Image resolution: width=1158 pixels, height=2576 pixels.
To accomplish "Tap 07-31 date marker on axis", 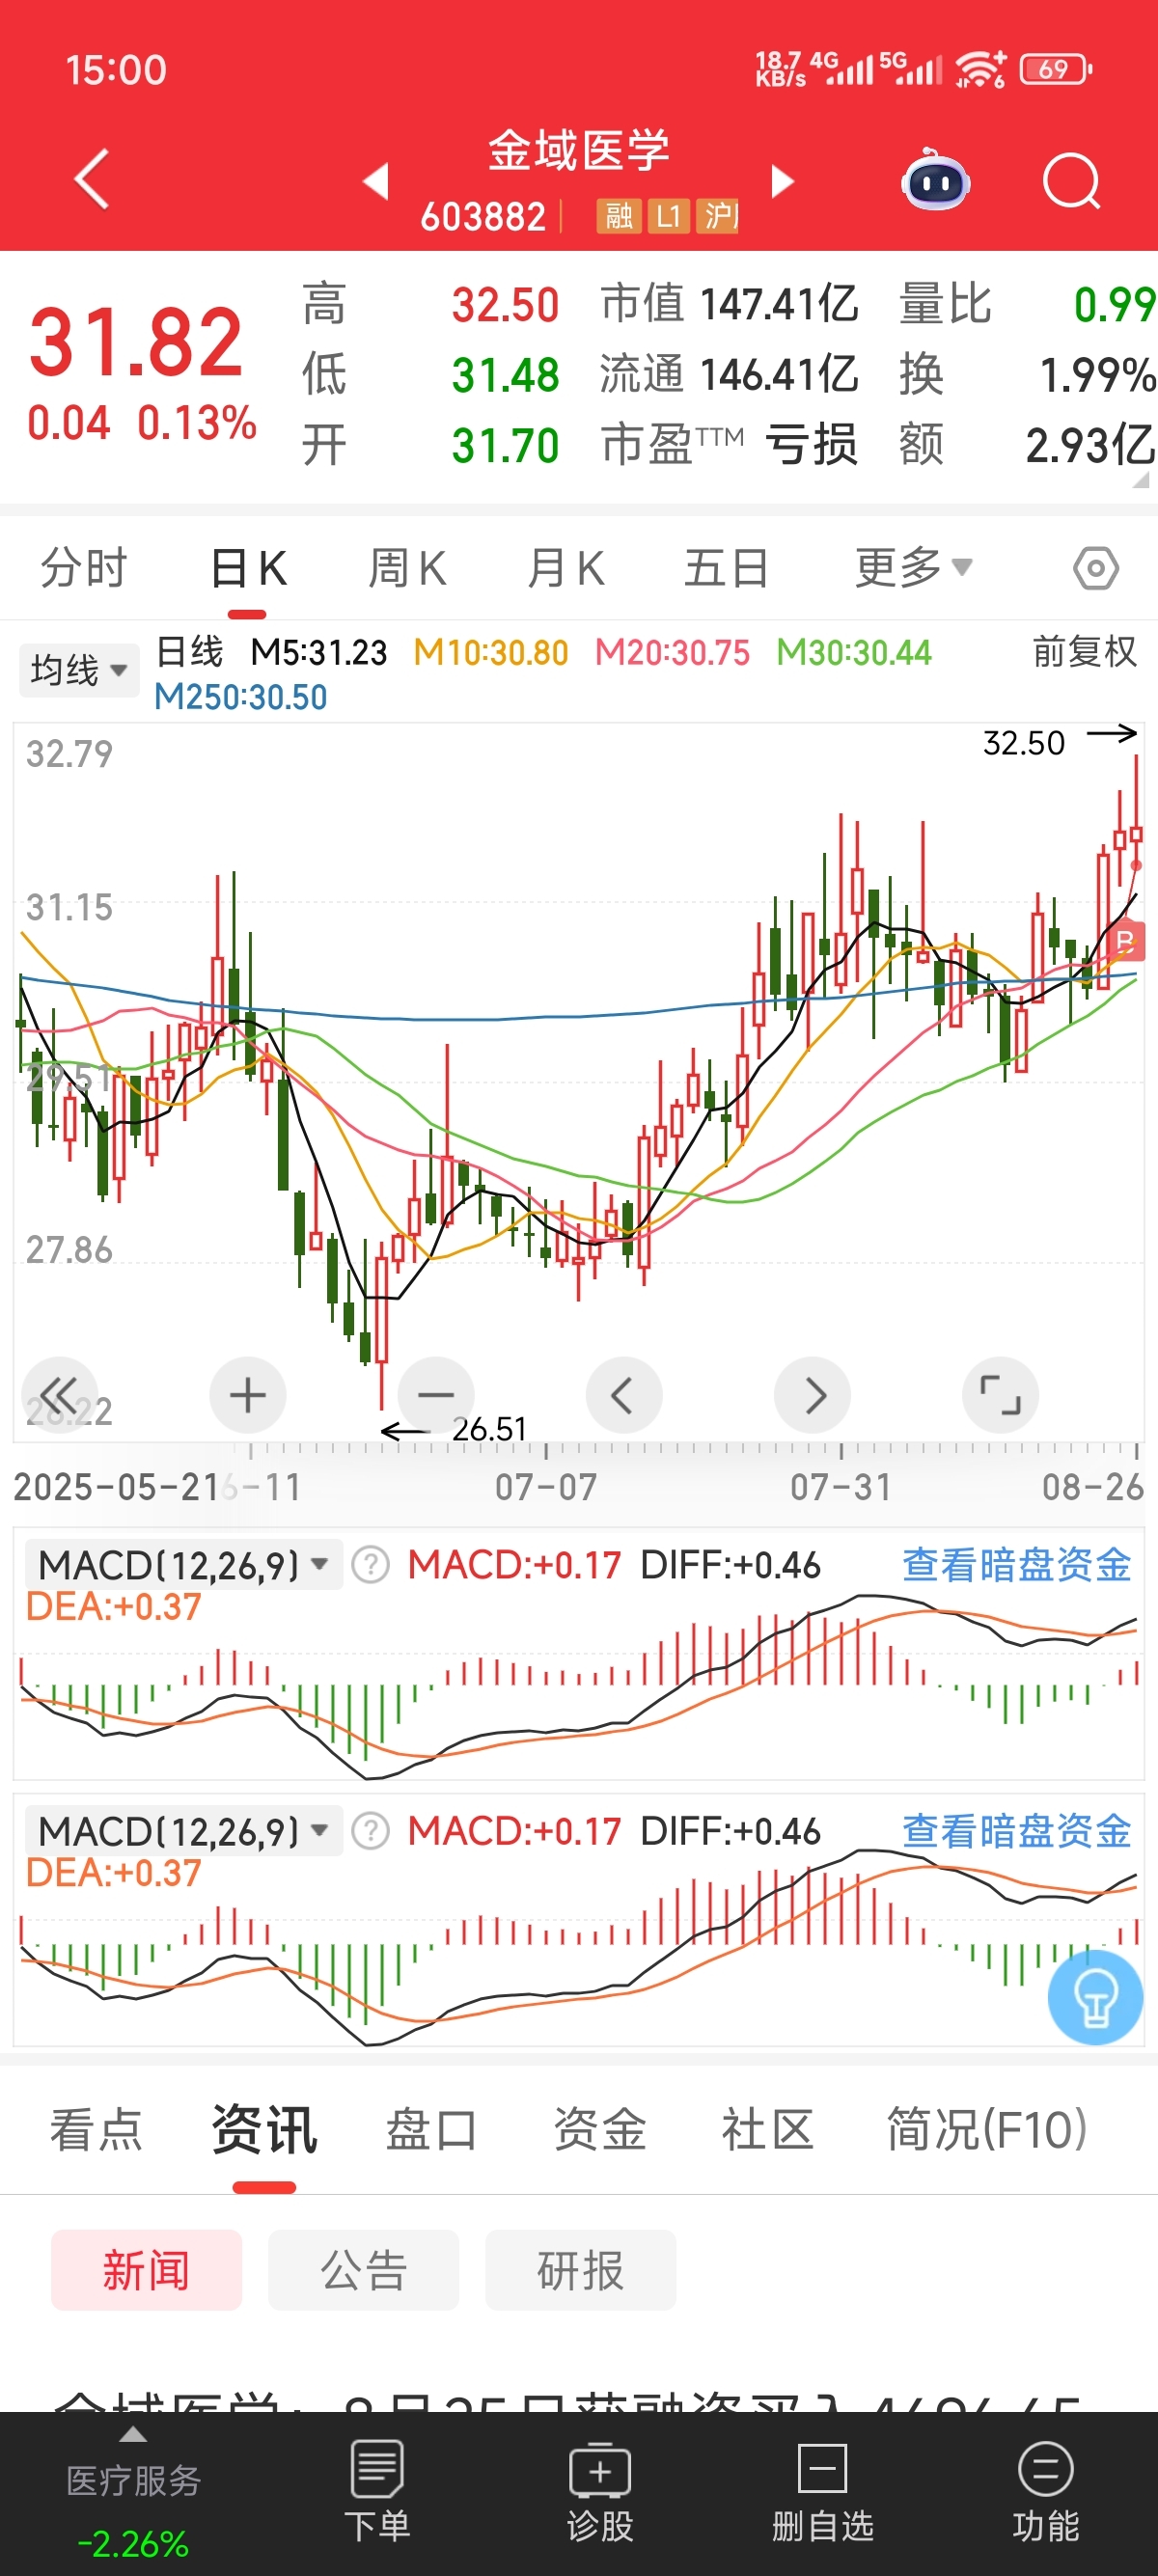I will click(841, 1487).
